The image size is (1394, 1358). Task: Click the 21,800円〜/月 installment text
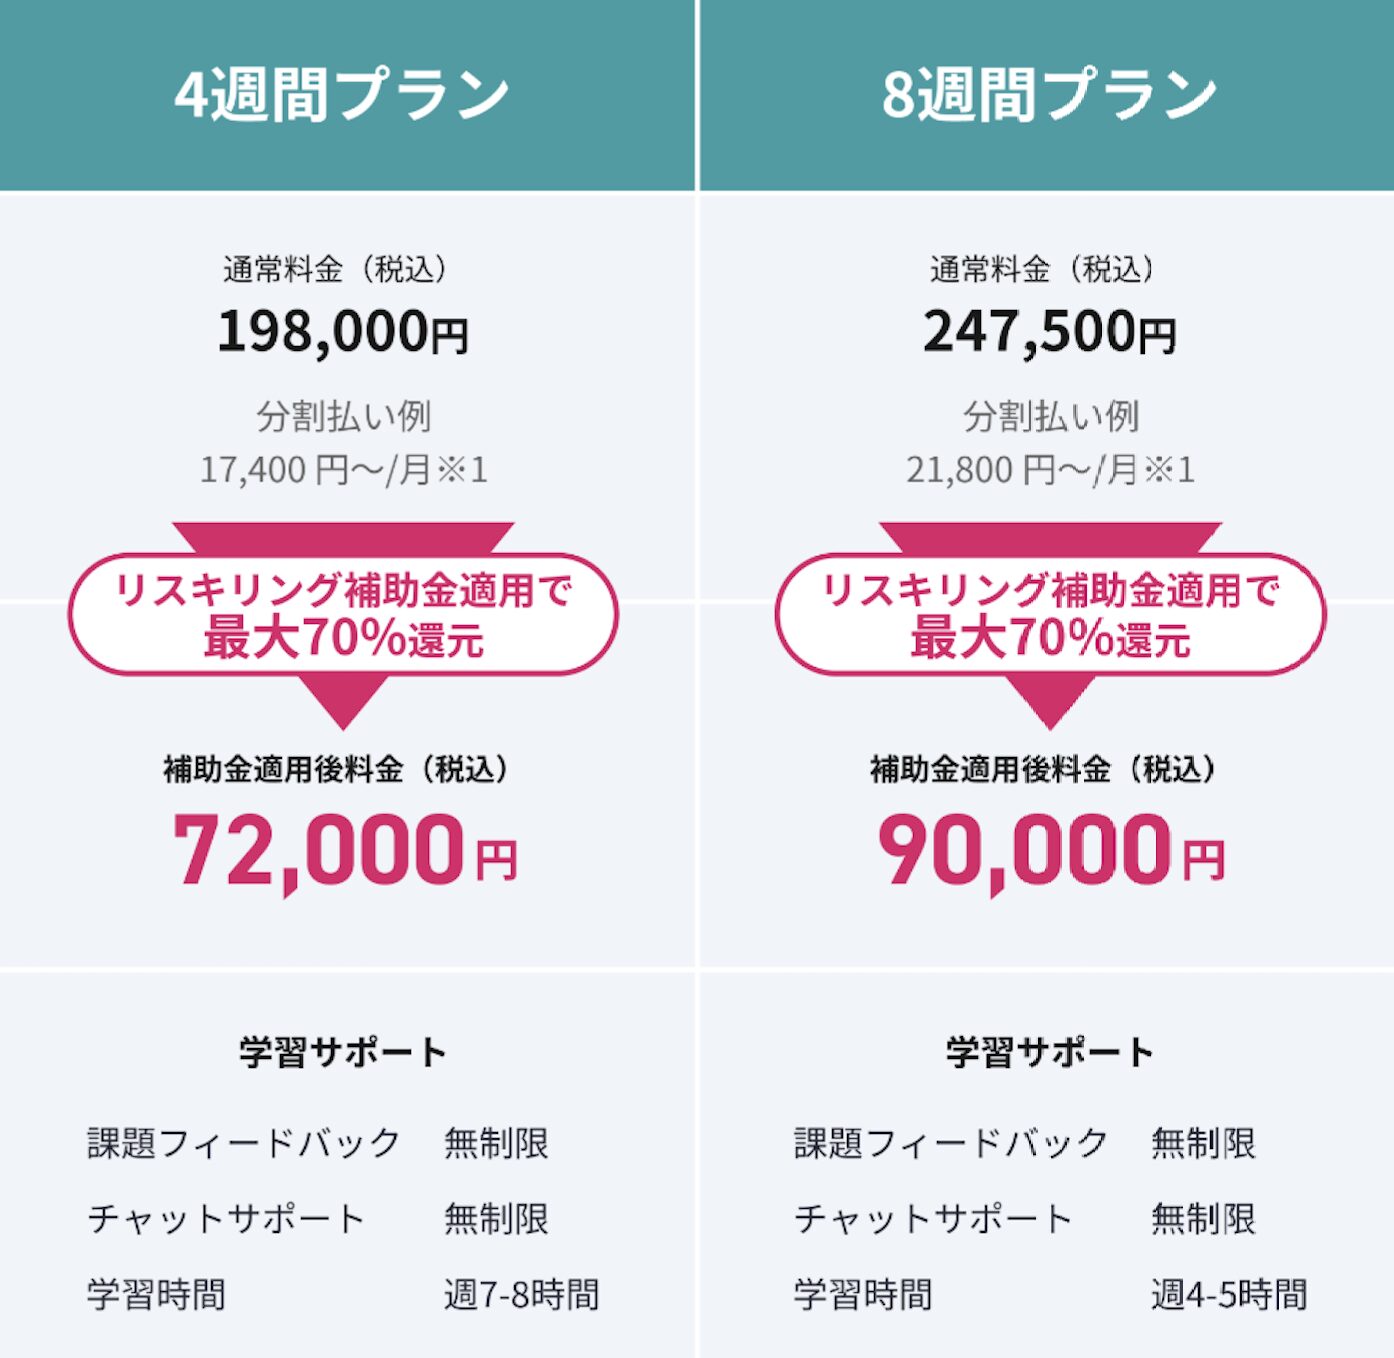(1050, 469)
